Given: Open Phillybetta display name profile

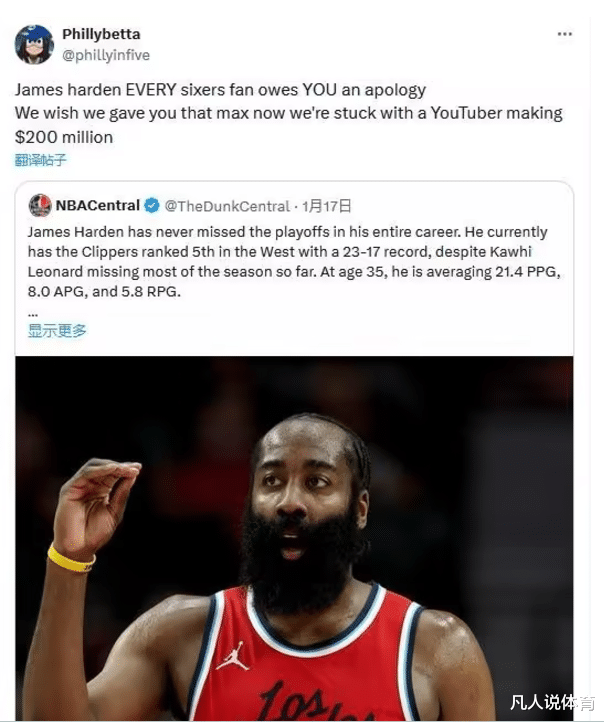Looking at the screenshot, I should tap(101, 34).
